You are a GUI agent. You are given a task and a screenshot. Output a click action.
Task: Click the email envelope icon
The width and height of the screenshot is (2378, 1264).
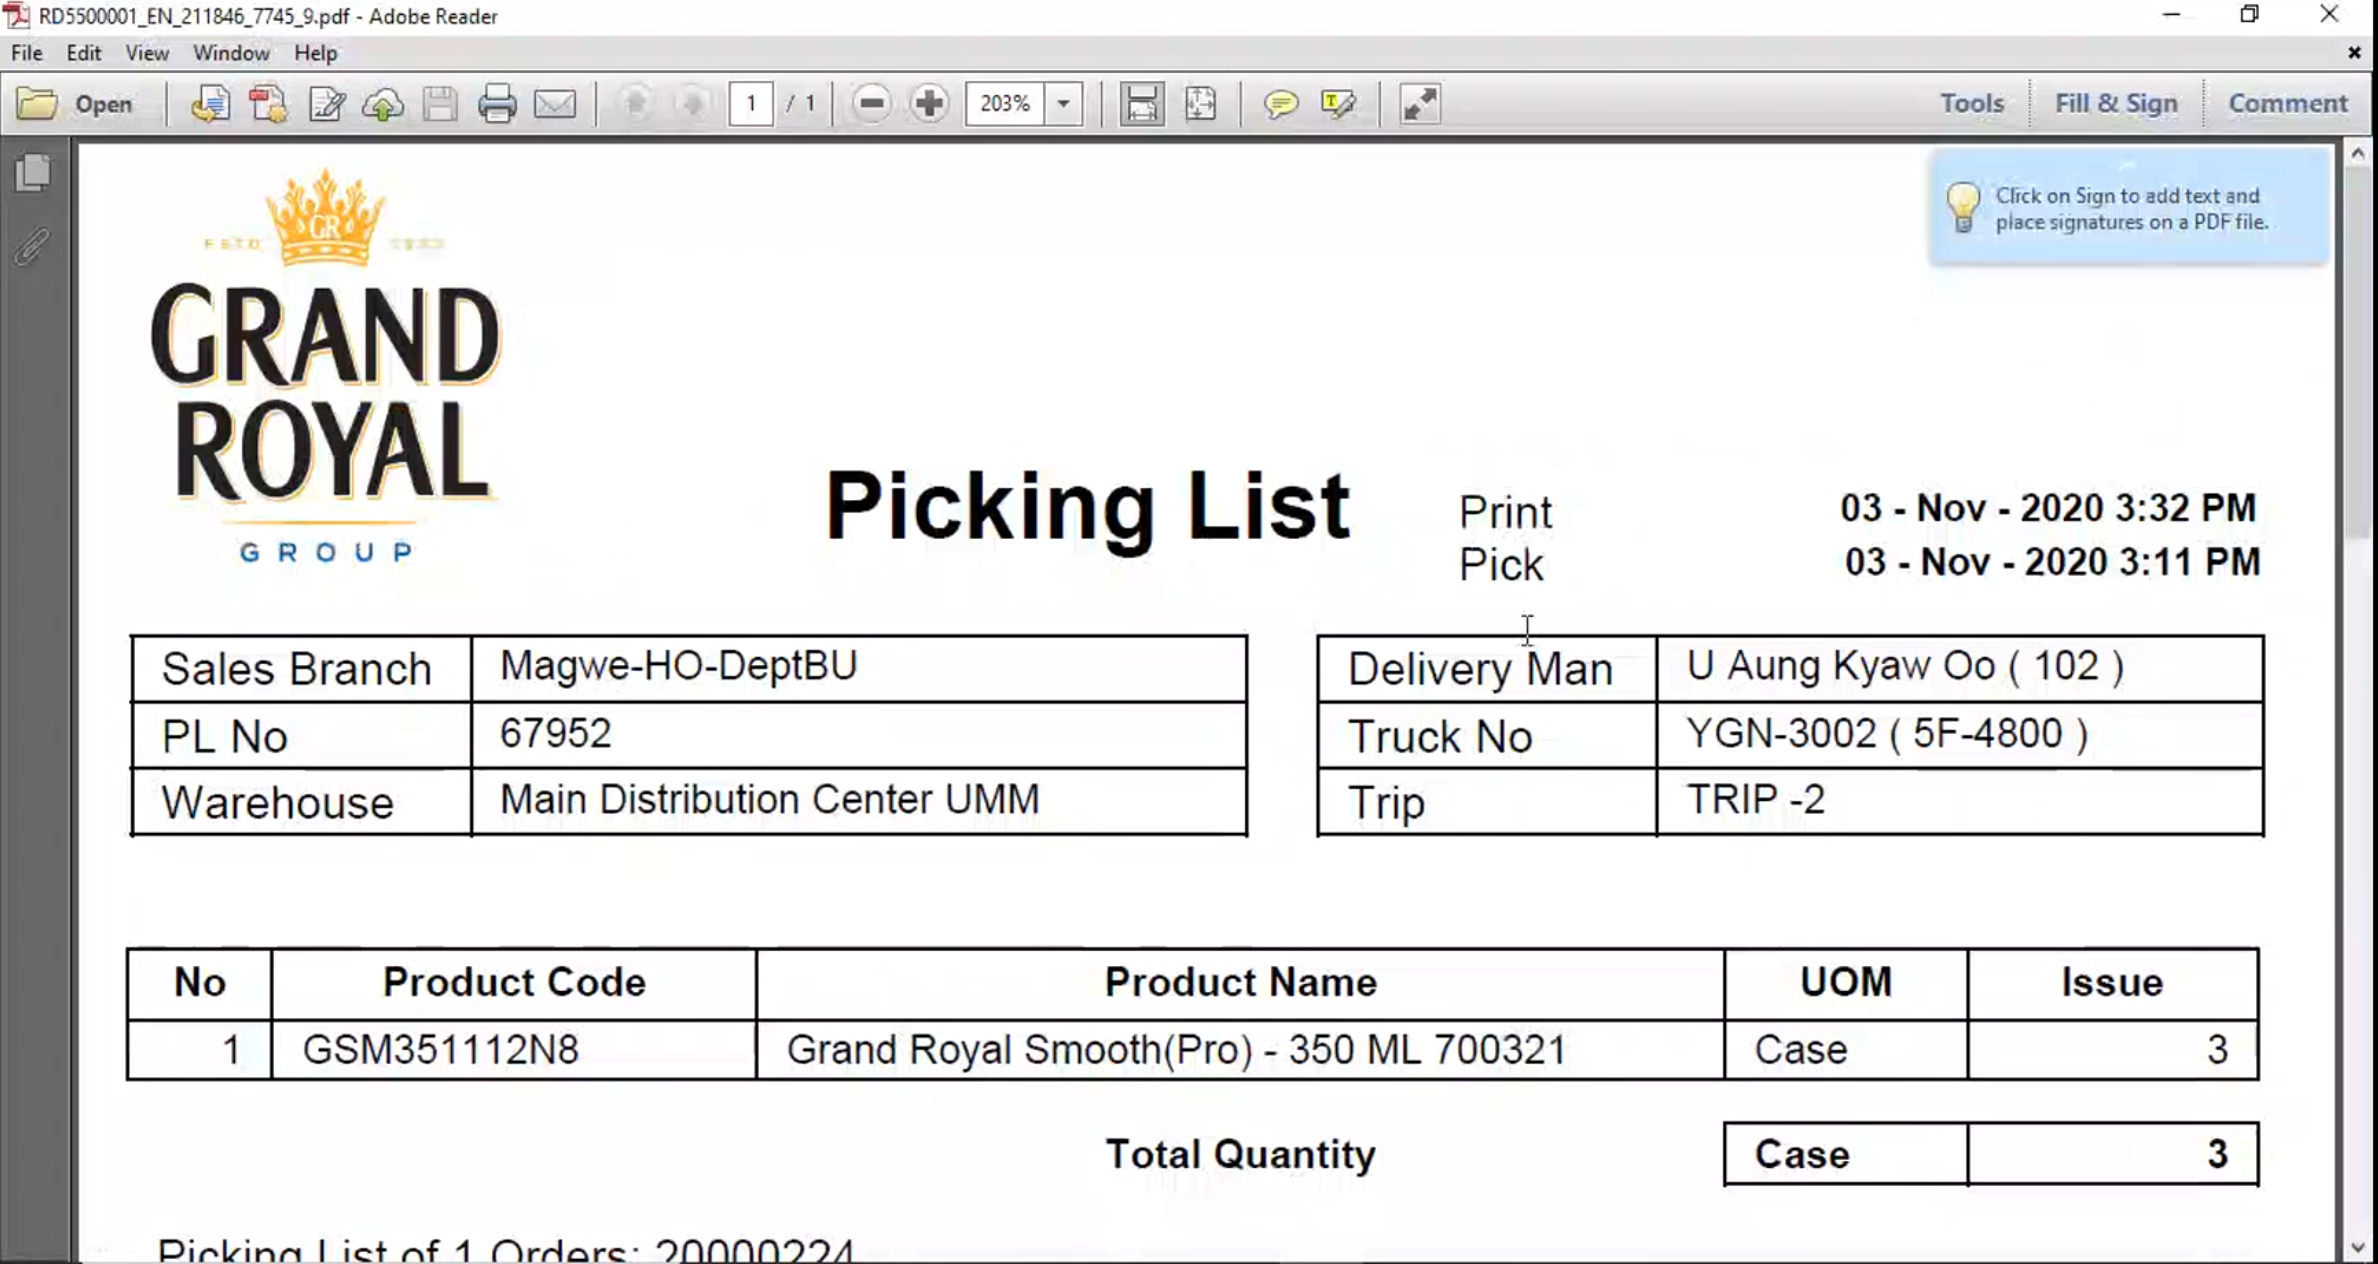coord(555,104)
